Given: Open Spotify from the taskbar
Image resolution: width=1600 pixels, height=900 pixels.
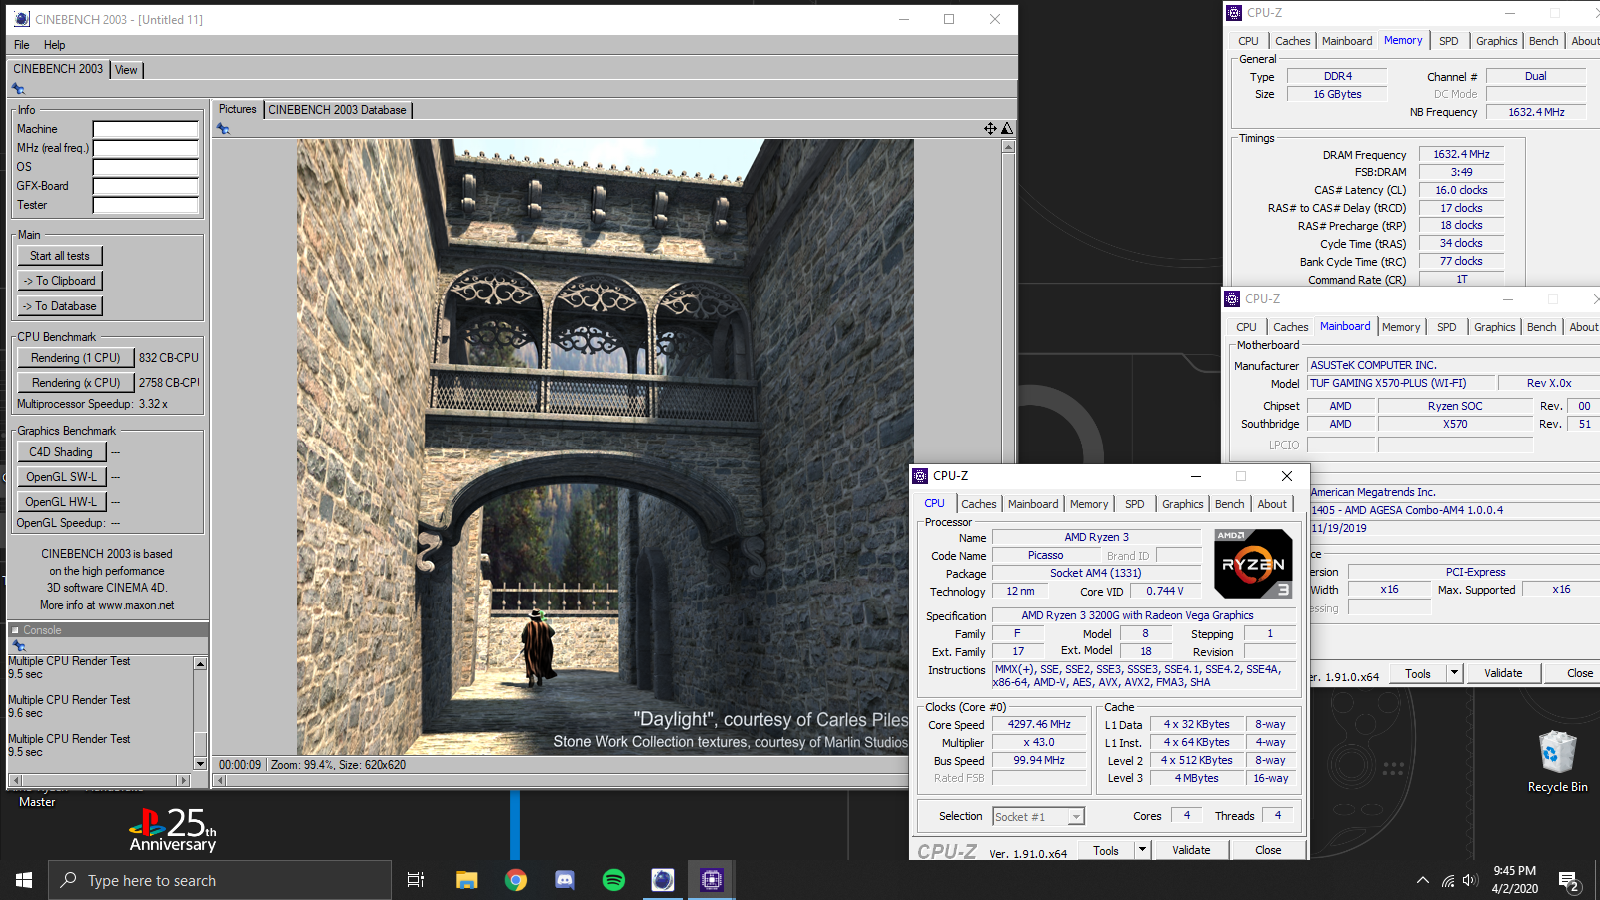Looking at the screenshot, I should click(614, 880).
